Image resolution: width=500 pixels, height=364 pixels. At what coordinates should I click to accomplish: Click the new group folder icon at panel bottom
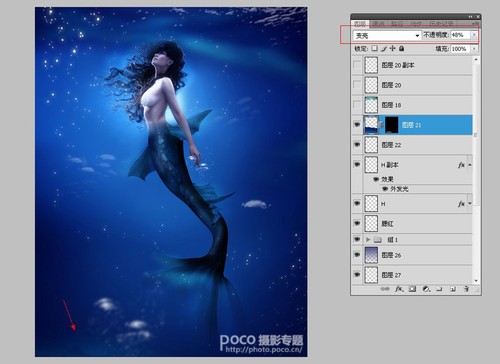point(439,289)
